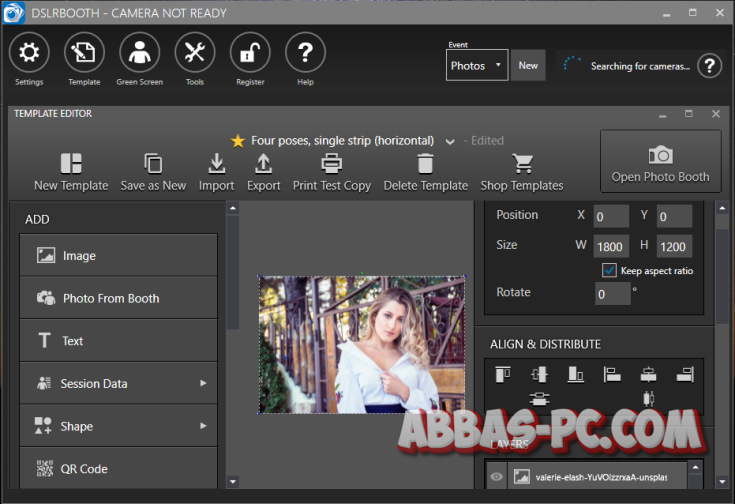Toggle Keep aspect ratio checkbox
The image size is (735, 504).
point(609,271)
